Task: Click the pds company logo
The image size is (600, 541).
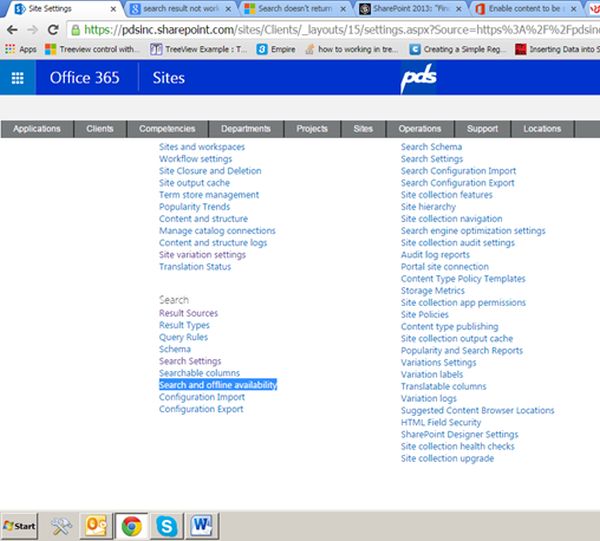Action: (418, 78)
